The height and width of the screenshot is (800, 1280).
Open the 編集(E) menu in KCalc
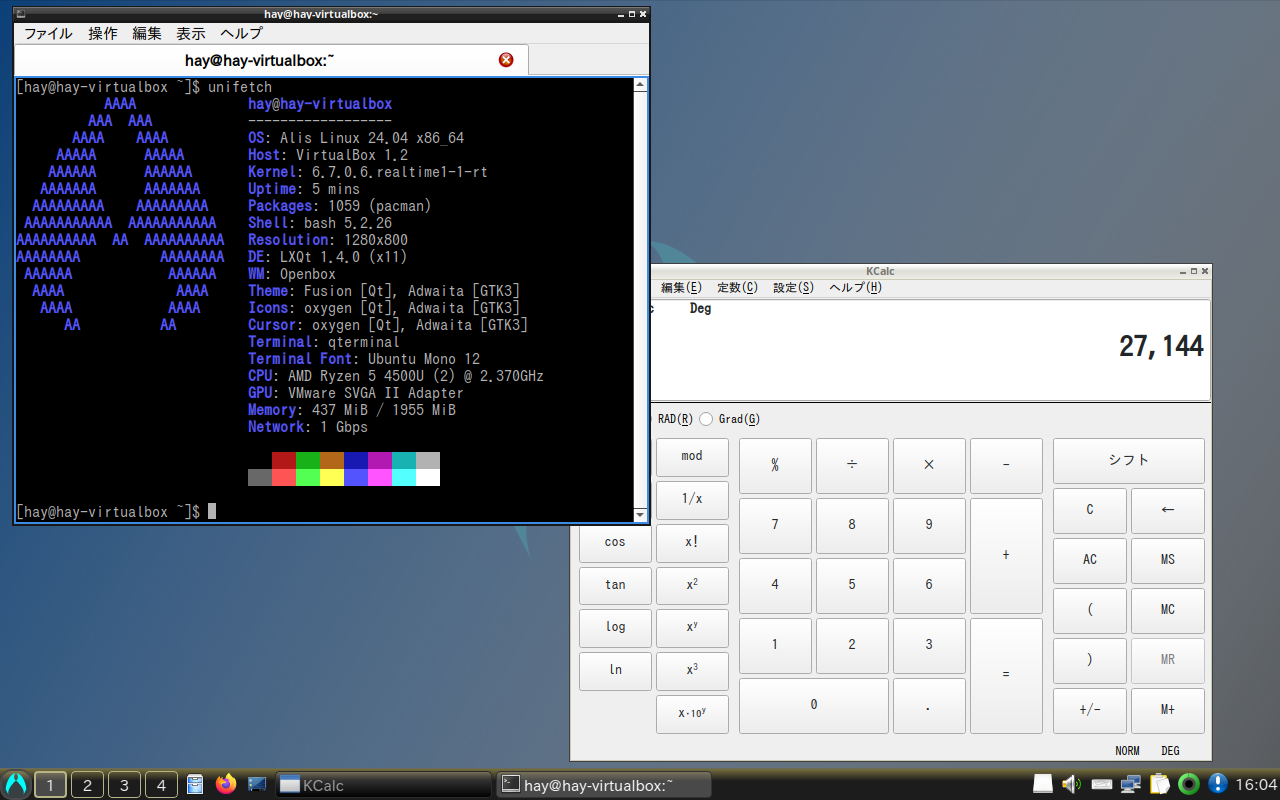681,288
